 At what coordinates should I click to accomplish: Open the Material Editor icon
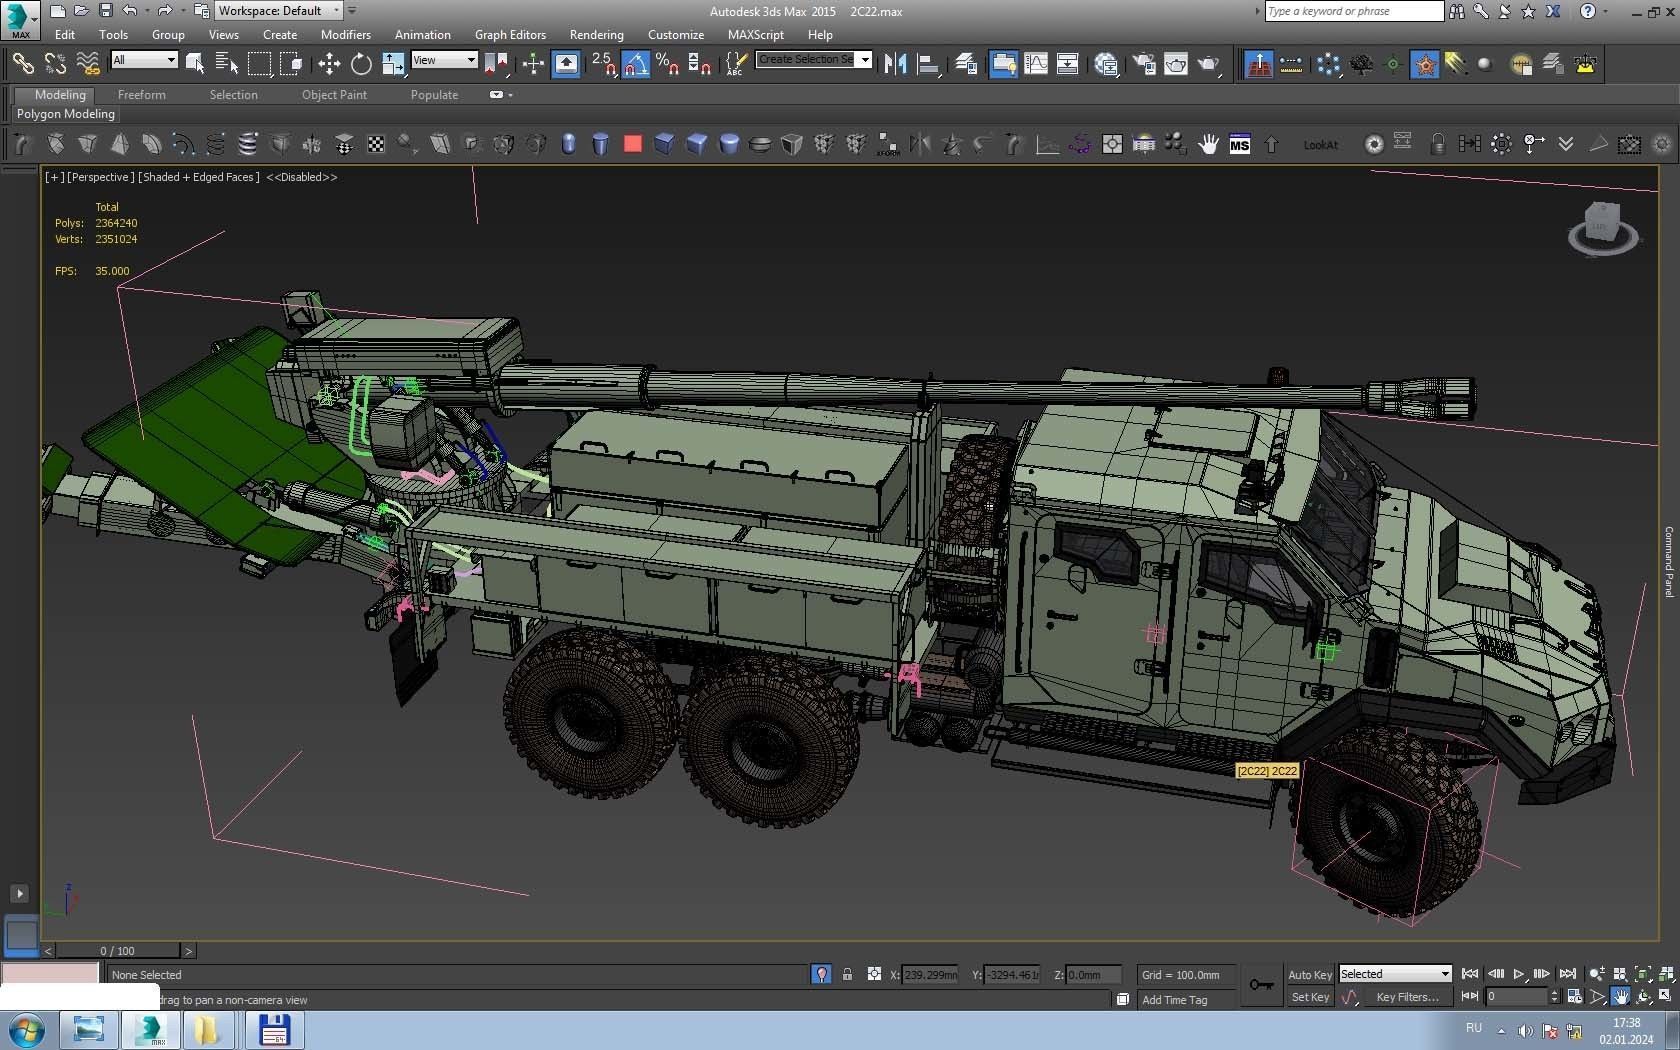click(x=1106, y=64)
